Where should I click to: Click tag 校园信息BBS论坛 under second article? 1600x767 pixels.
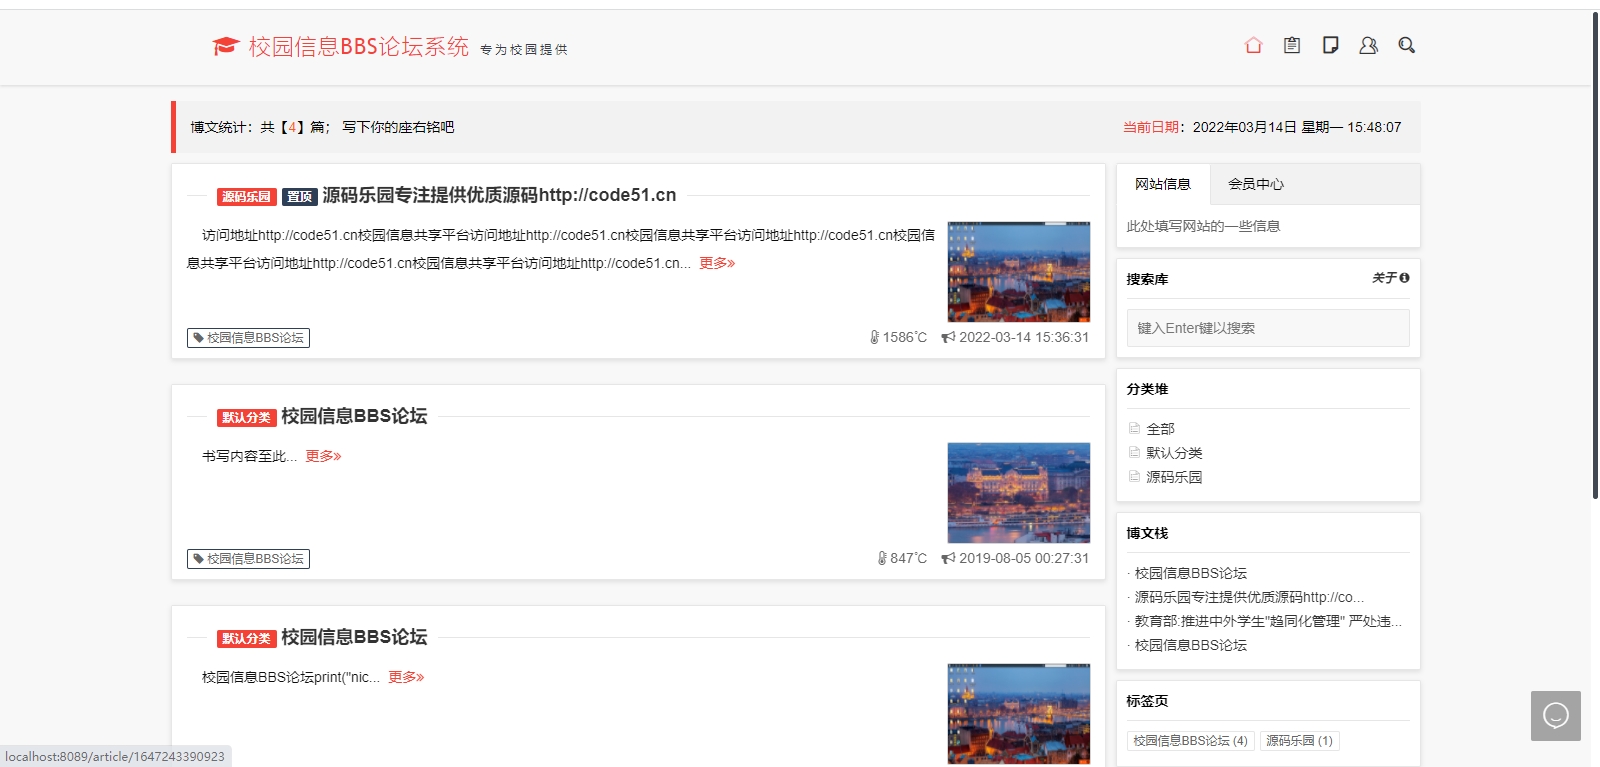[248, 559]
